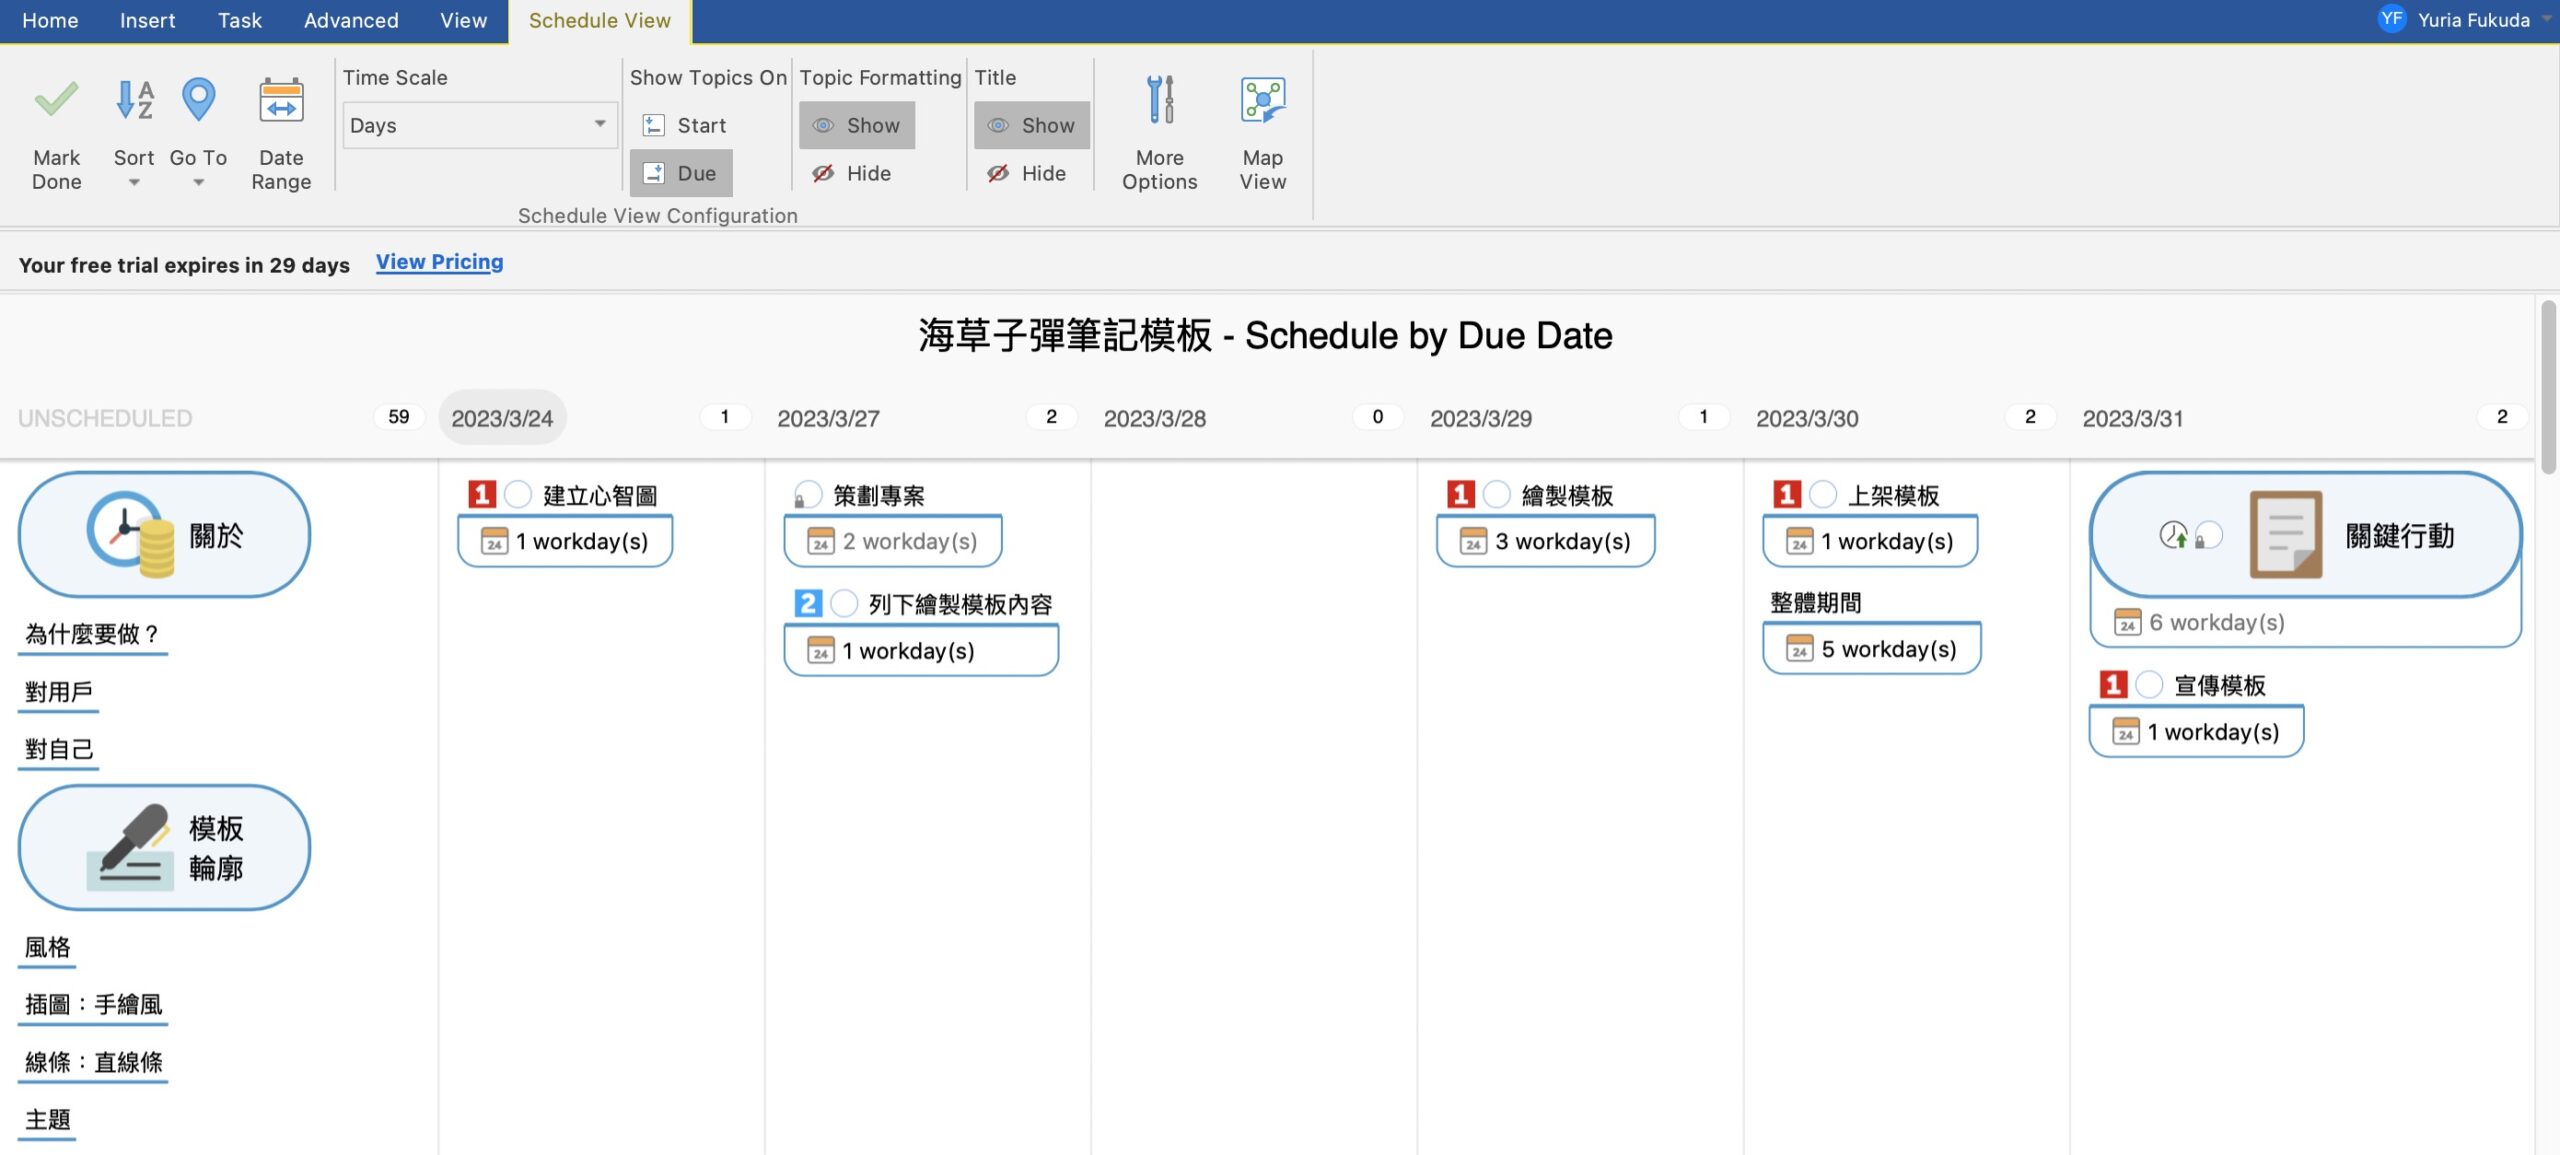Click calendar icon in 2 workday(s) box
The image size is (2560, 1155).
click(x=821, y=541)
